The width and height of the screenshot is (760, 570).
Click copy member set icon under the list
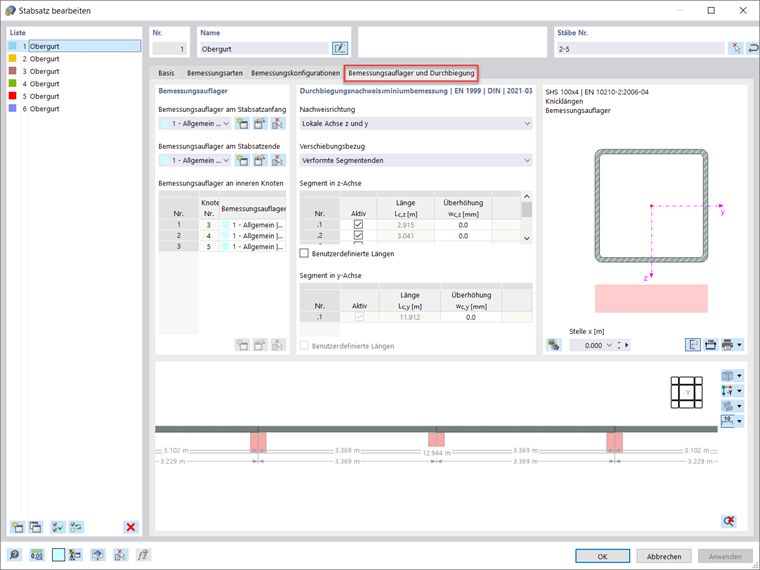[35, 527]
